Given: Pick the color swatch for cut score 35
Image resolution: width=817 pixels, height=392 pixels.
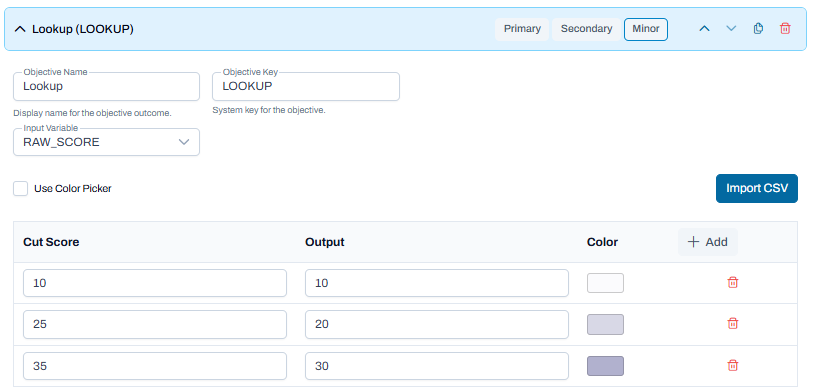Looking at the screenshot, I should (605, 366).
